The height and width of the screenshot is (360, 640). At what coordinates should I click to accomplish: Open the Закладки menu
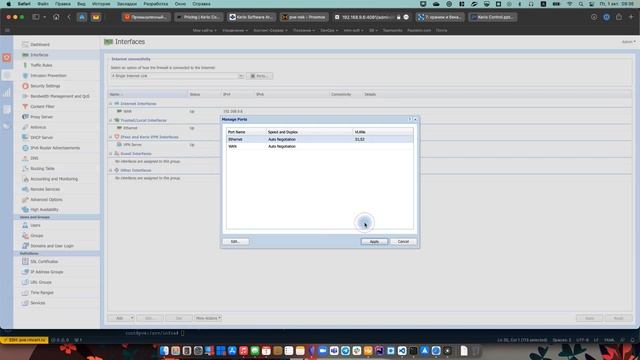(x=127, y=4)
